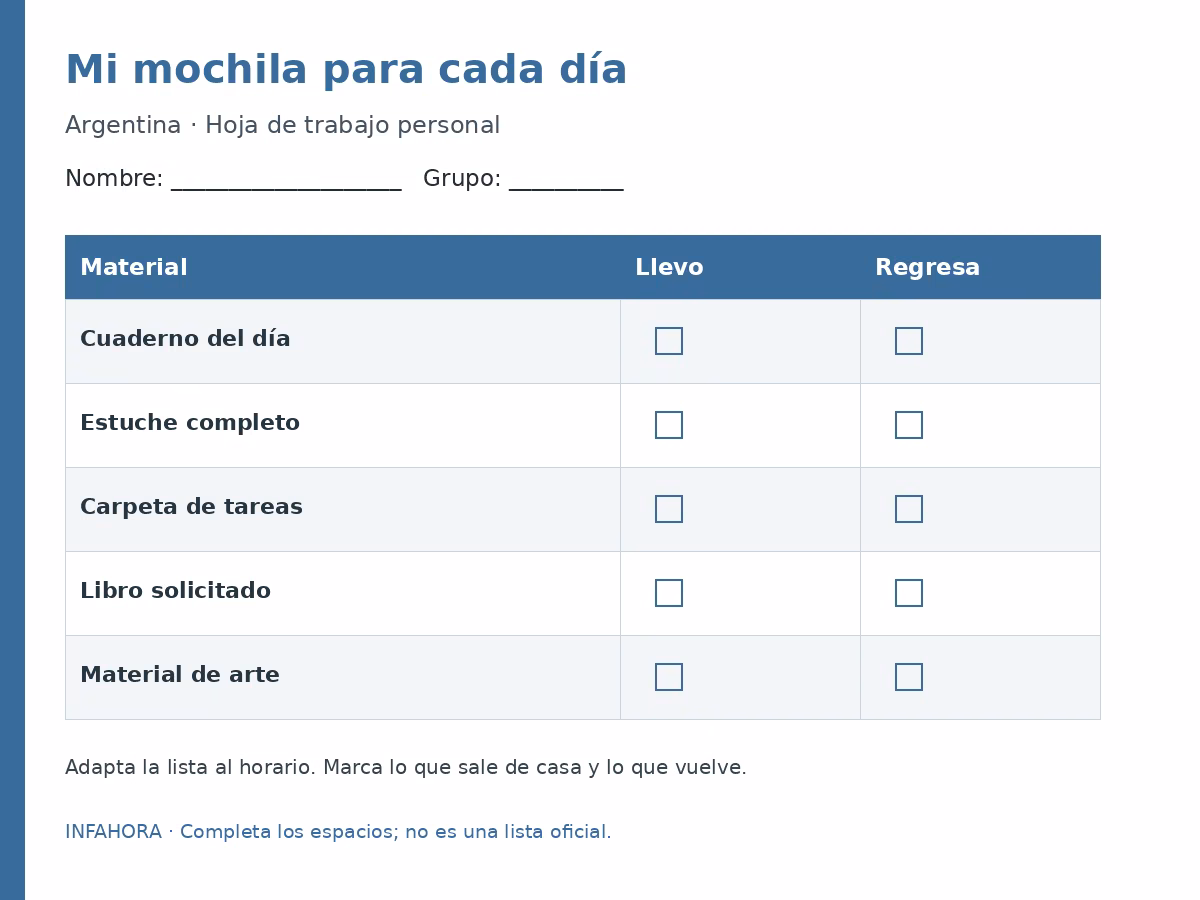Select the title Mi mochila para cada día

tap(346, 71)
